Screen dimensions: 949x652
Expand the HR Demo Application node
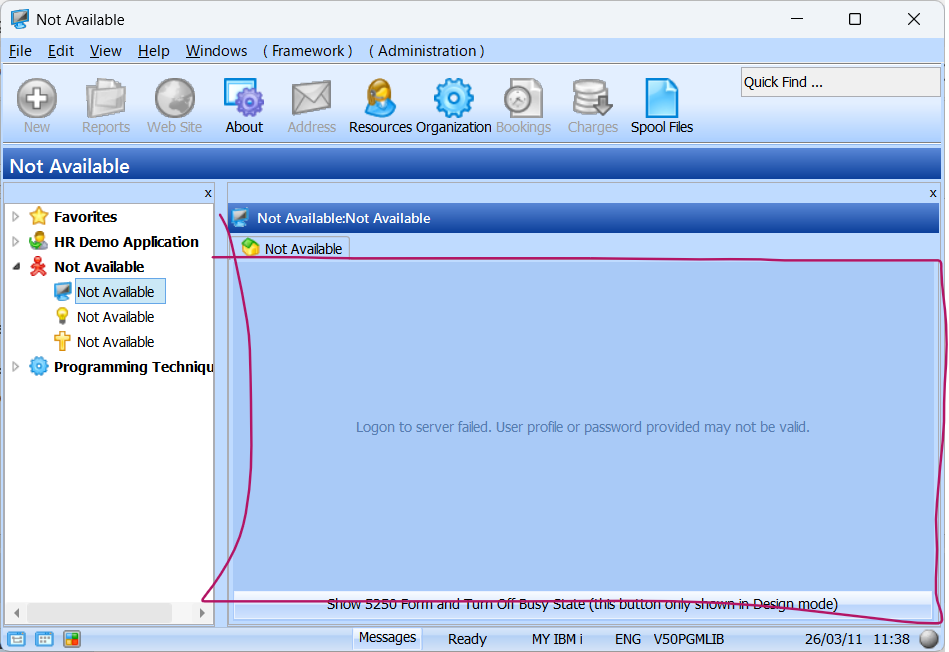(15, 242)
